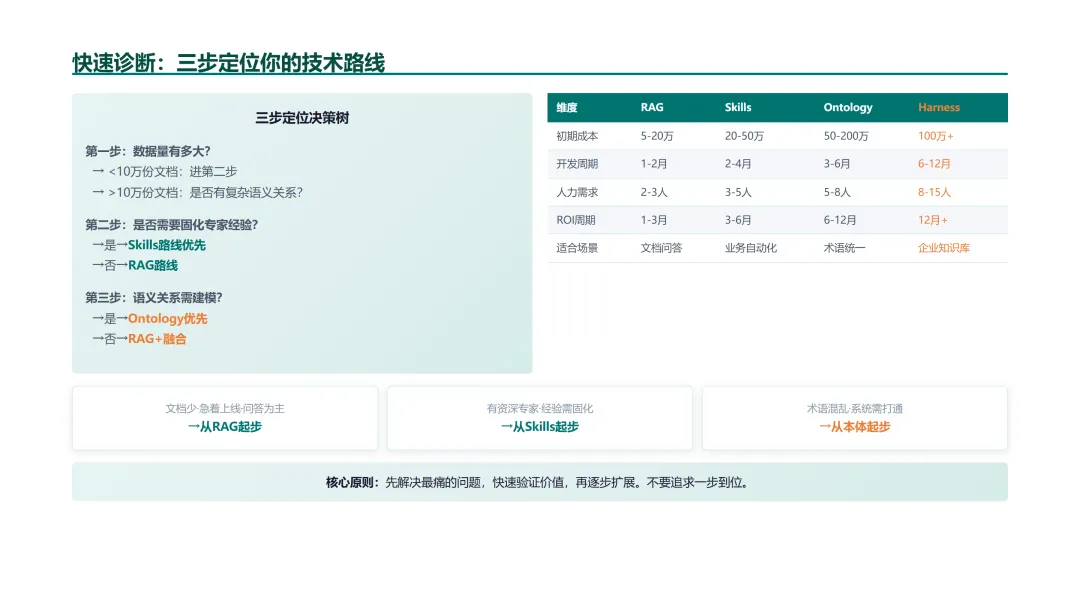Viewport: 1080px width, 608px height.
Task: Select the line >10万份文档：是否有复杂语义关系?
Action: coord(205,192)
